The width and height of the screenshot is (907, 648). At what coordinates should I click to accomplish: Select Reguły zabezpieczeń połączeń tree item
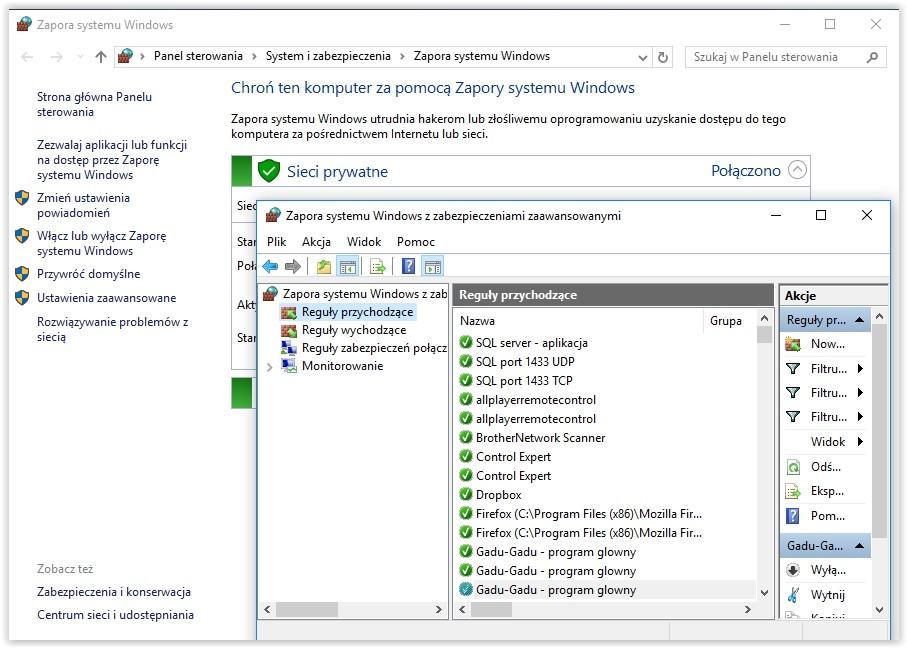[x=374, y=348]
